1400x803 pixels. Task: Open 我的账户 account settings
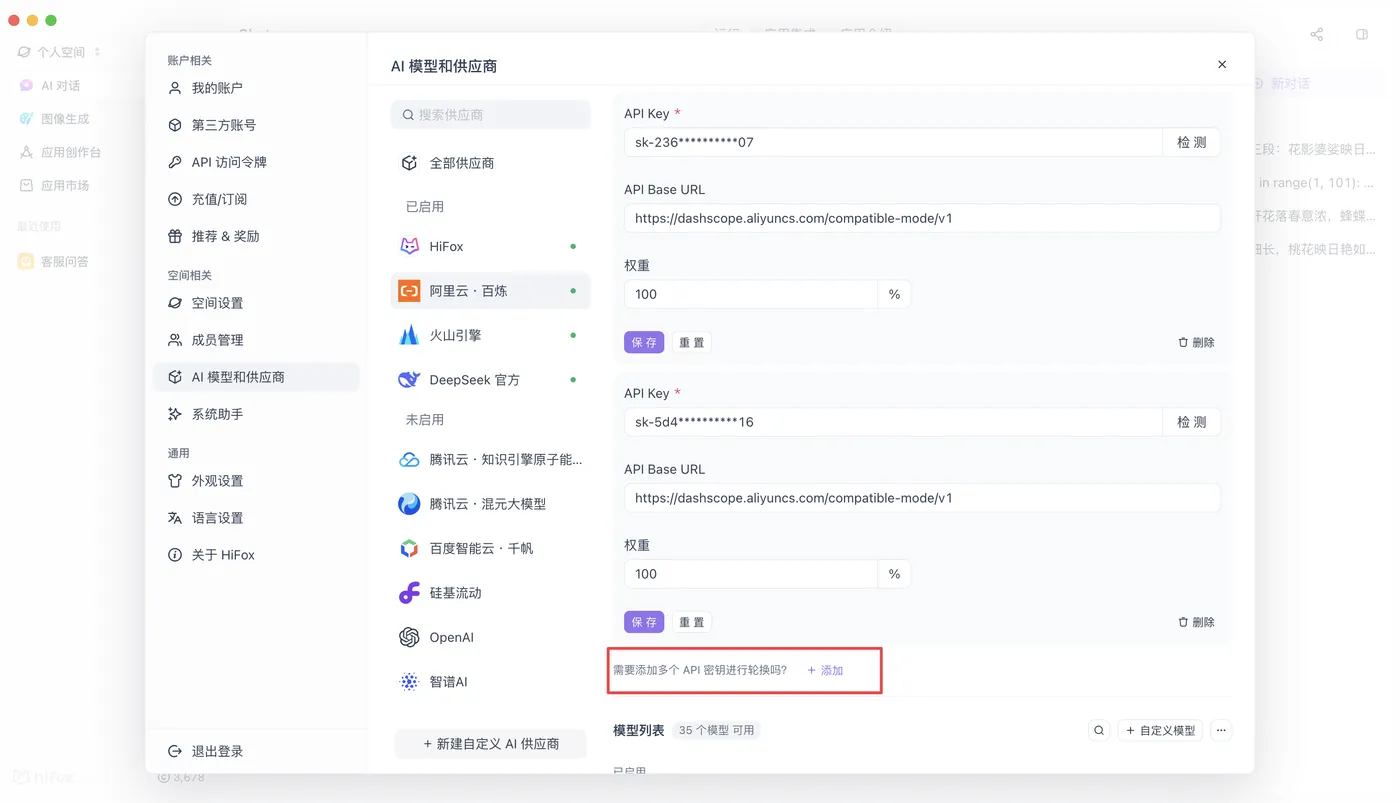(x=255, y=88)
